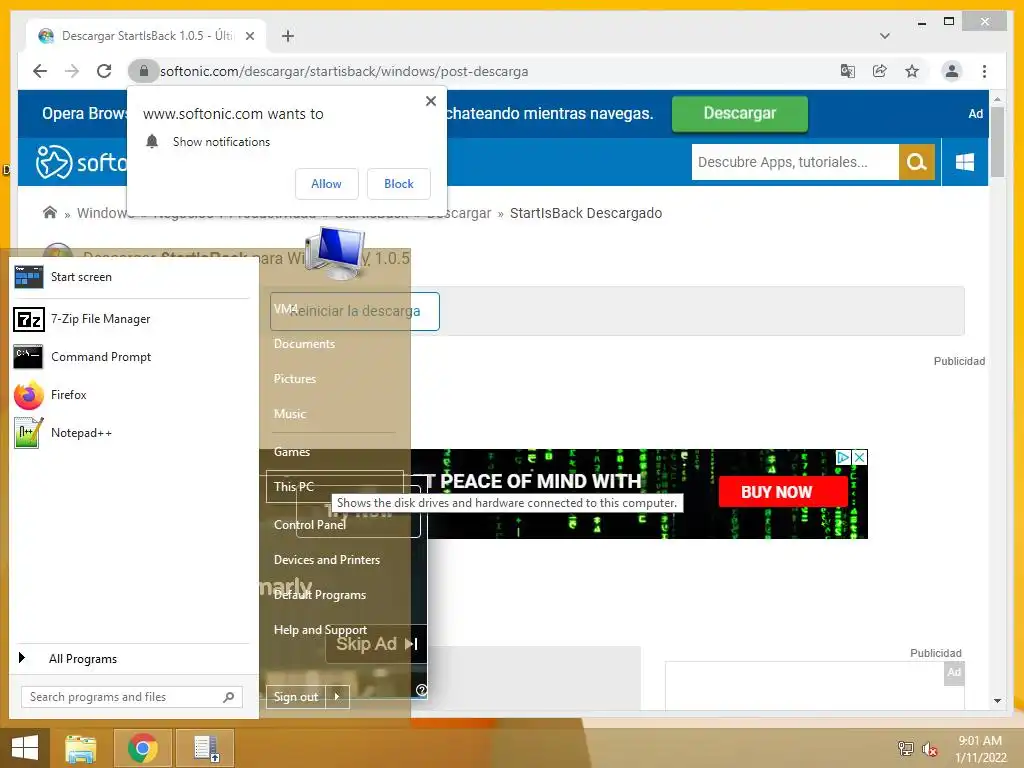Open Games from start menu

[292, 452]
